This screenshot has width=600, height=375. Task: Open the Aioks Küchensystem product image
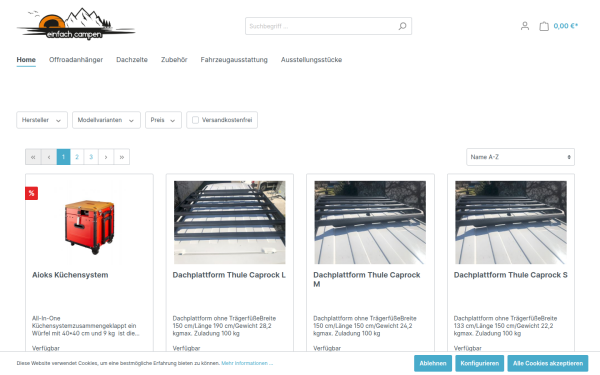89,222
